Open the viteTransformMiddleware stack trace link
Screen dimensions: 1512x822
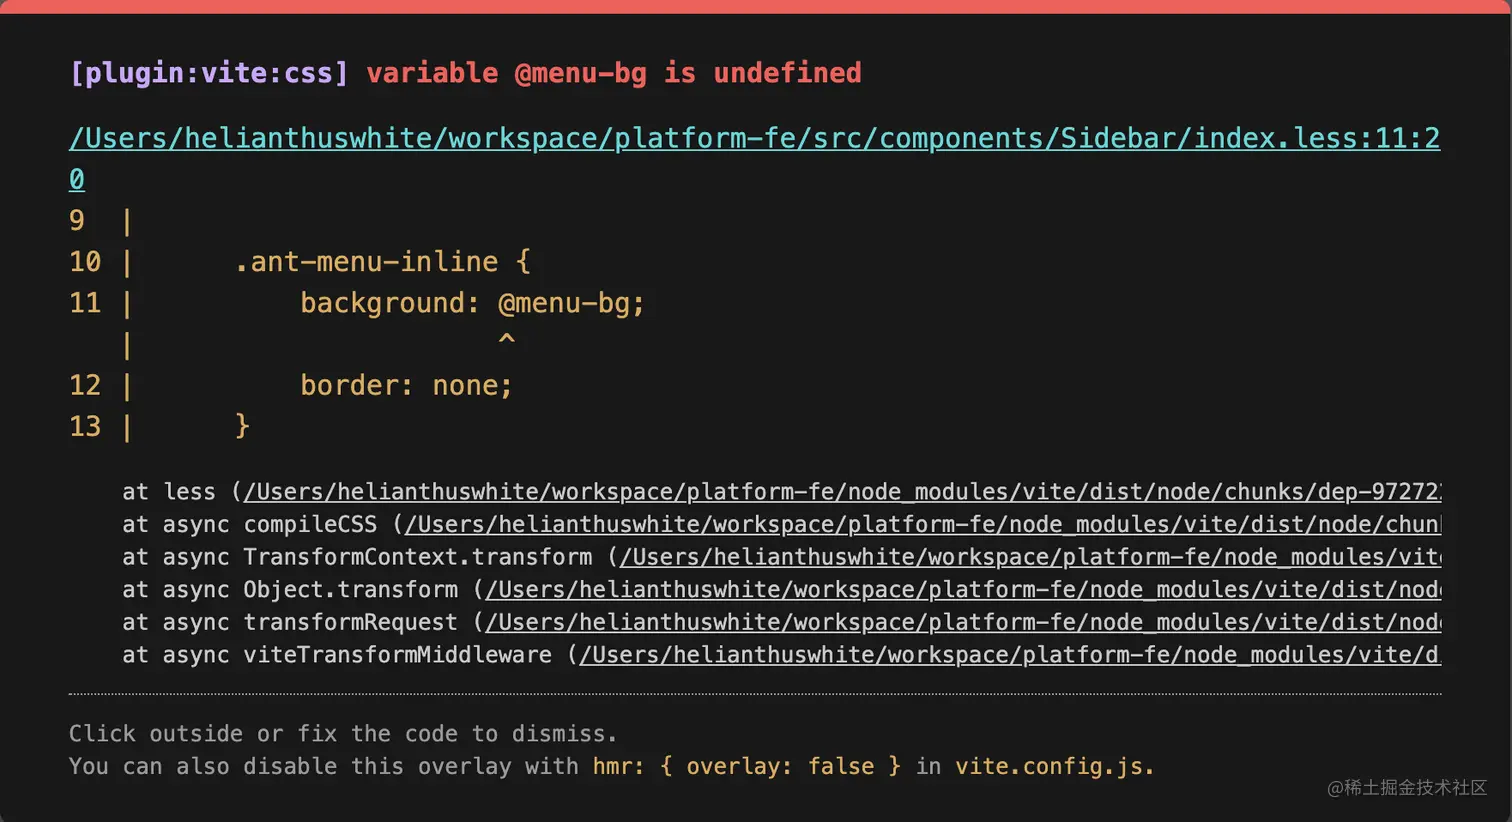pos(1010,655)
